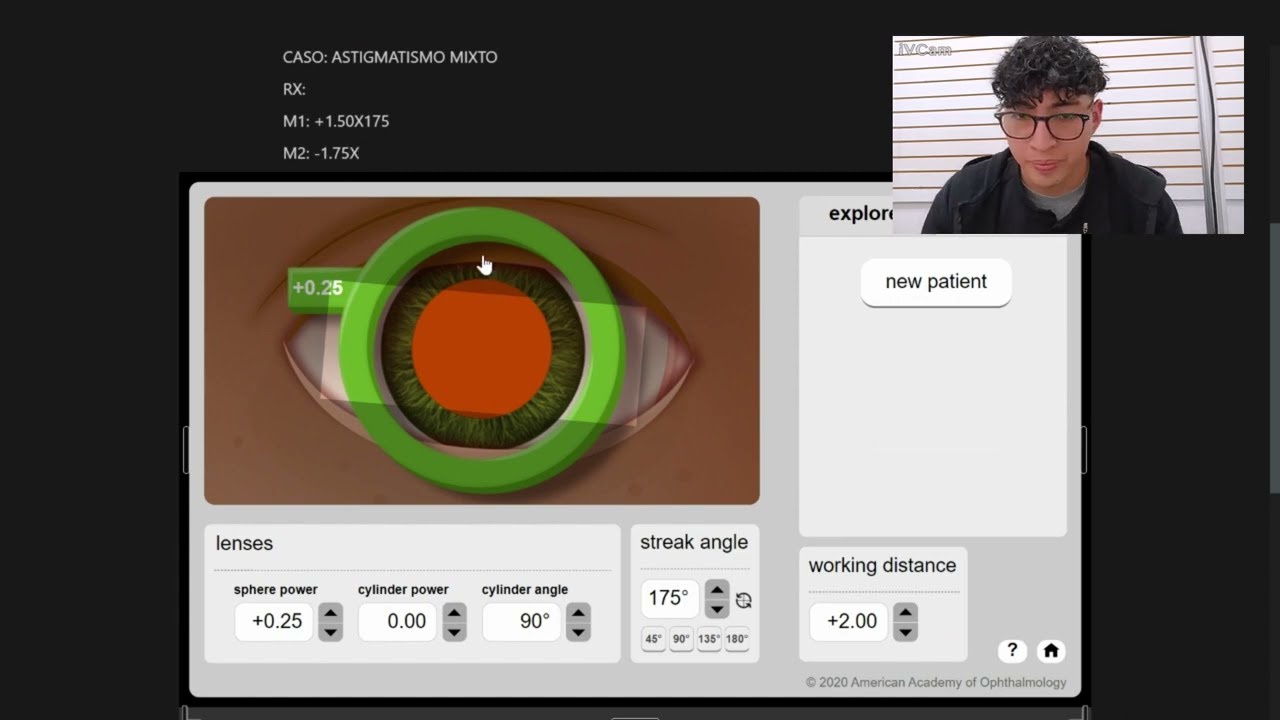Decrease sphere power with down arrow

tap(330, 631)
